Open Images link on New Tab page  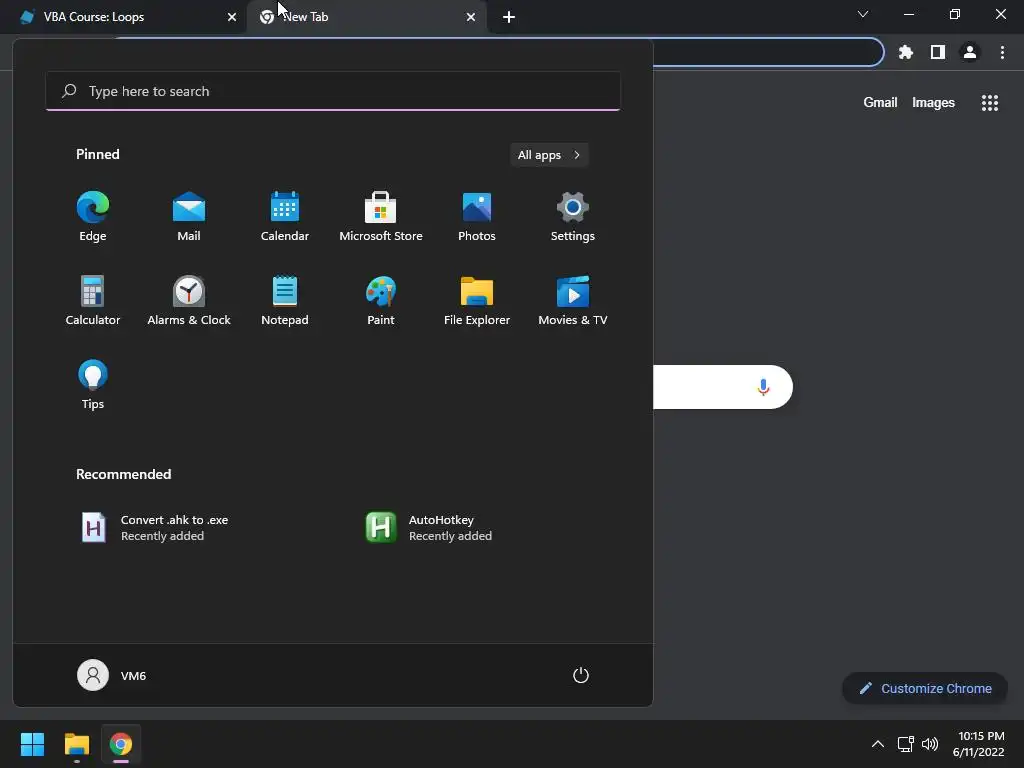tap(933, 103)
